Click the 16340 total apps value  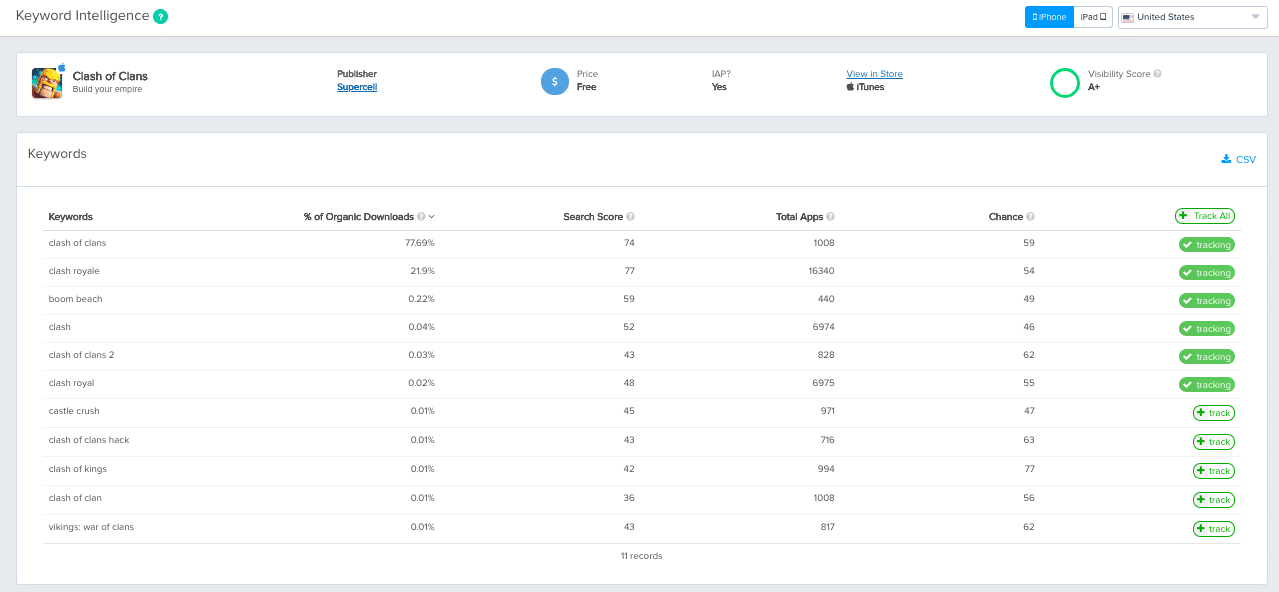(822, 271)
